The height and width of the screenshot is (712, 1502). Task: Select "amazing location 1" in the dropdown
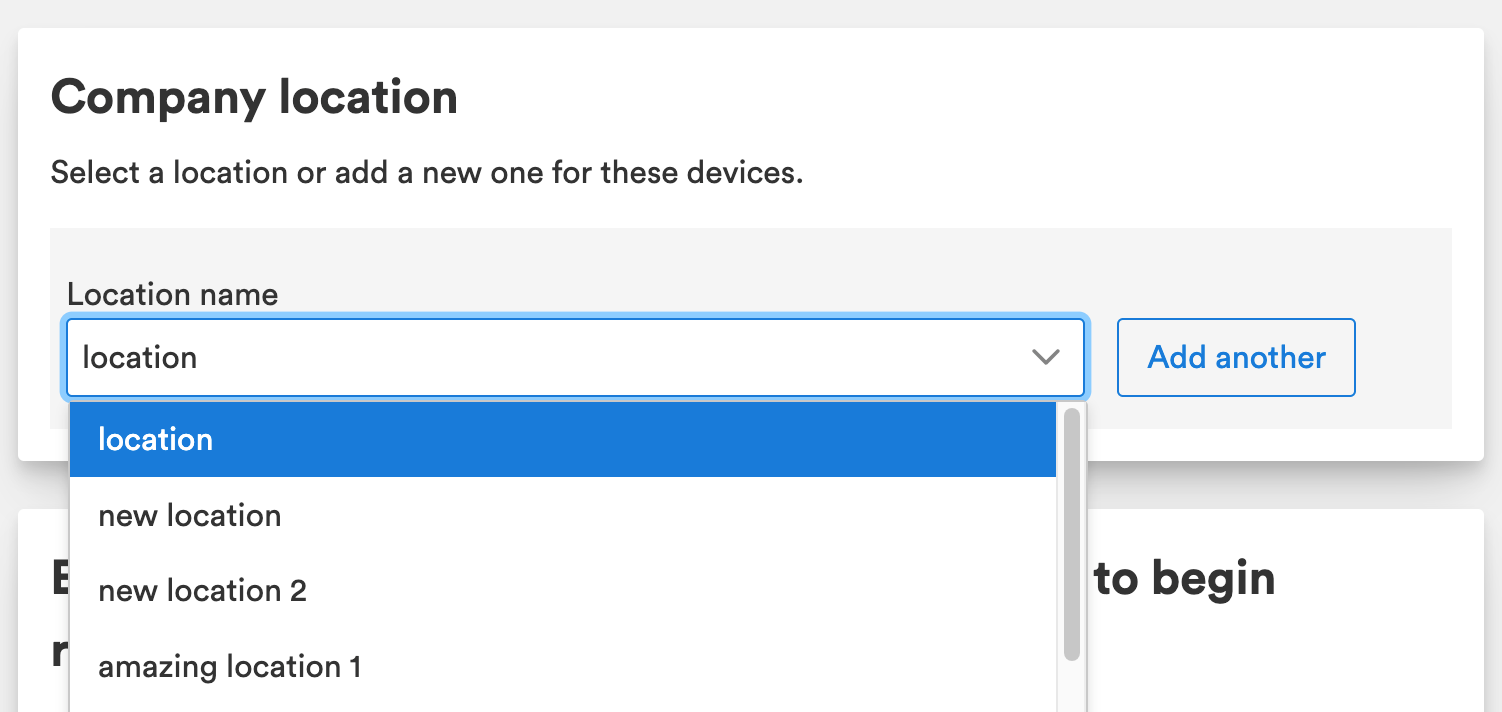tap(230, 667)
